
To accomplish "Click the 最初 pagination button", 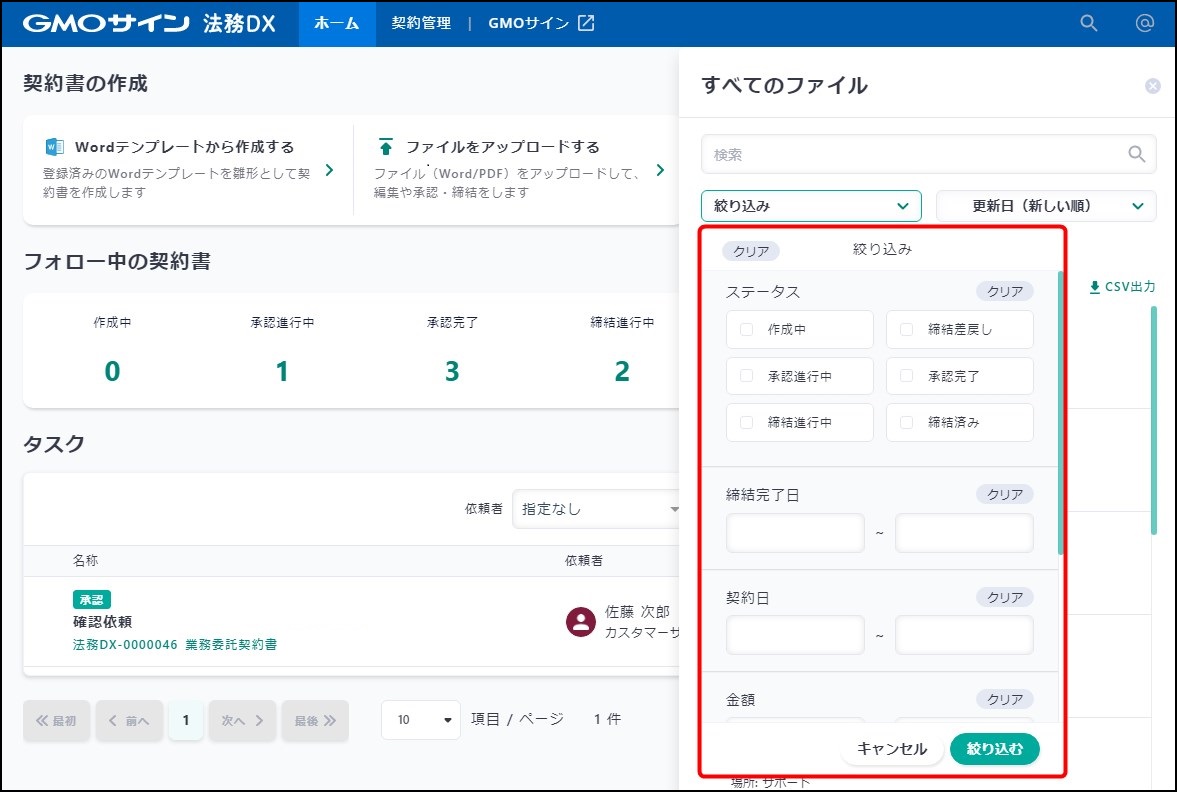I will (56, 721).
